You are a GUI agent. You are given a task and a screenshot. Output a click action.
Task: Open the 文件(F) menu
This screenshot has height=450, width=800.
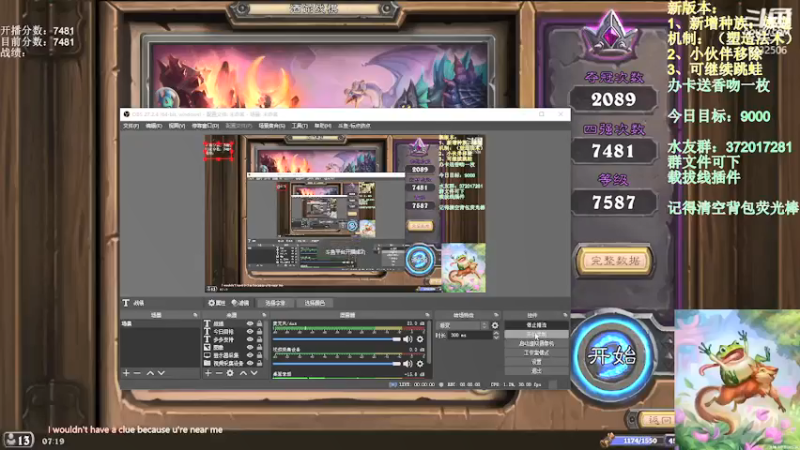(131, 126)
